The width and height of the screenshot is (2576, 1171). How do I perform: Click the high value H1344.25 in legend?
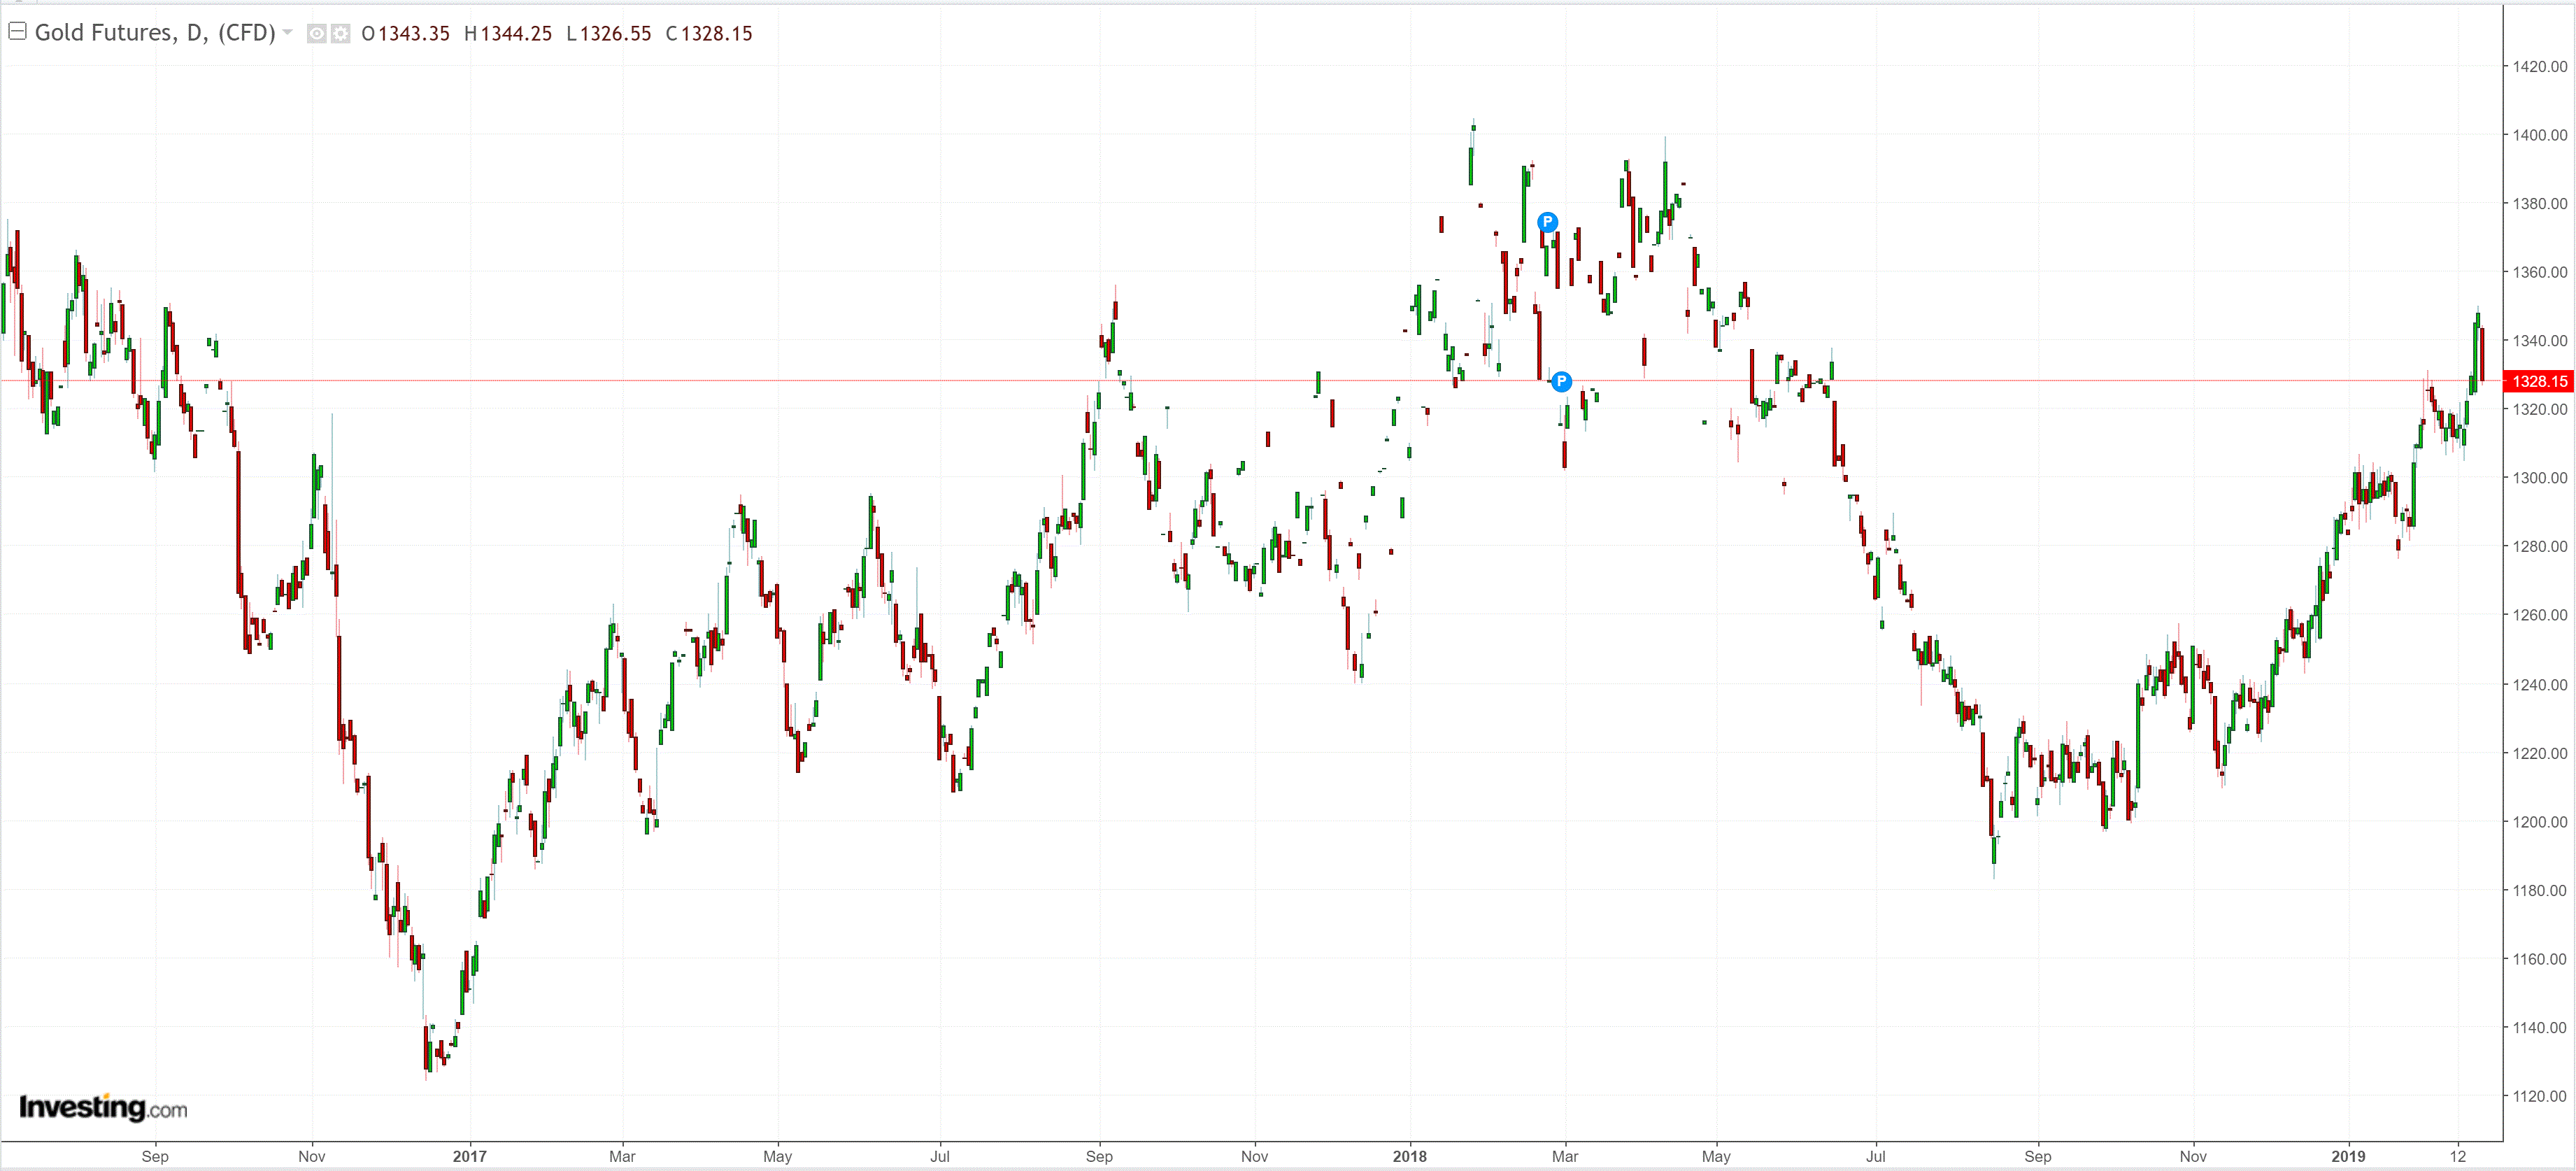coord(508,34)
